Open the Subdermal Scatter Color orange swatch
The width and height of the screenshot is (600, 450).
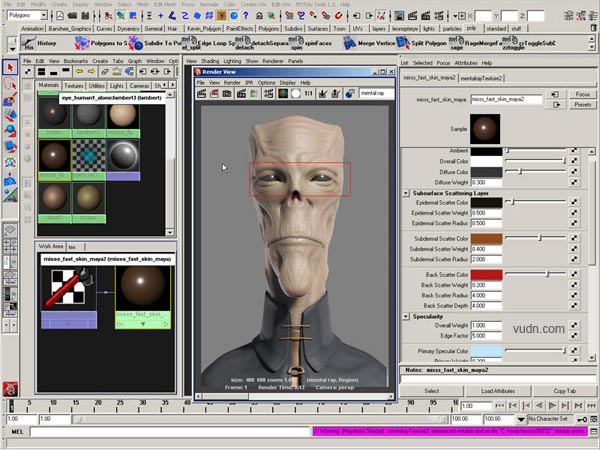486,238
